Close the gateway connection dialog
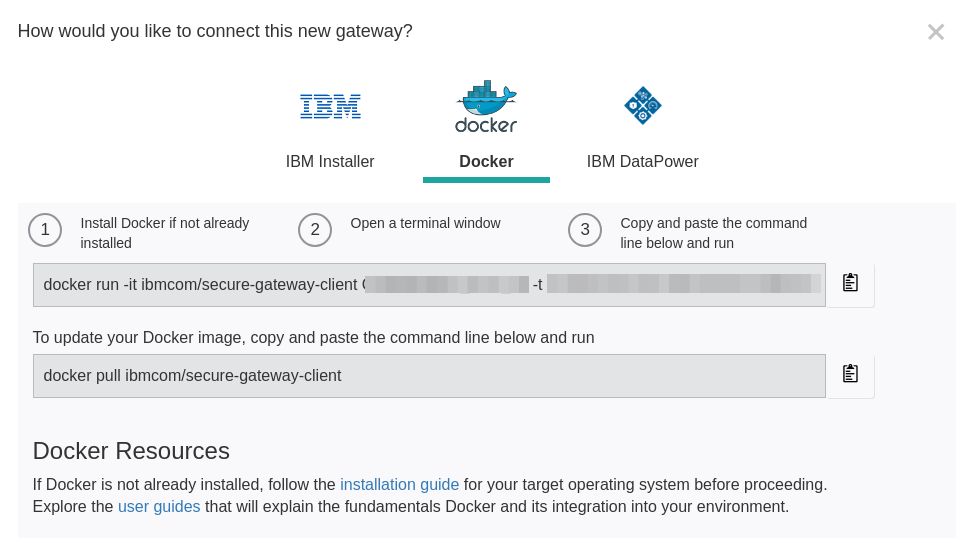Image resolution: width=970 pixels, height=543 pixels. click(x=935, y=32)
